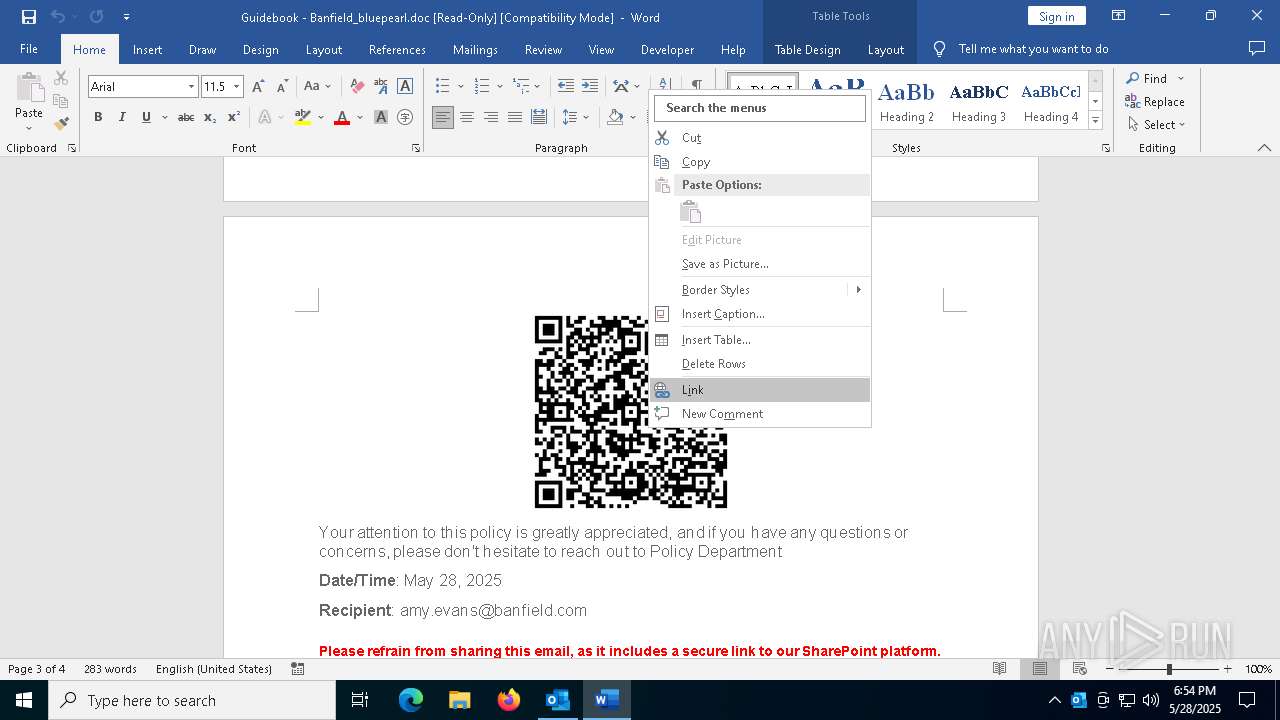Clear all formatting with eraser icon
Image resolution: width=1280 pixels, height=720 pixels.
pos(357,86)
